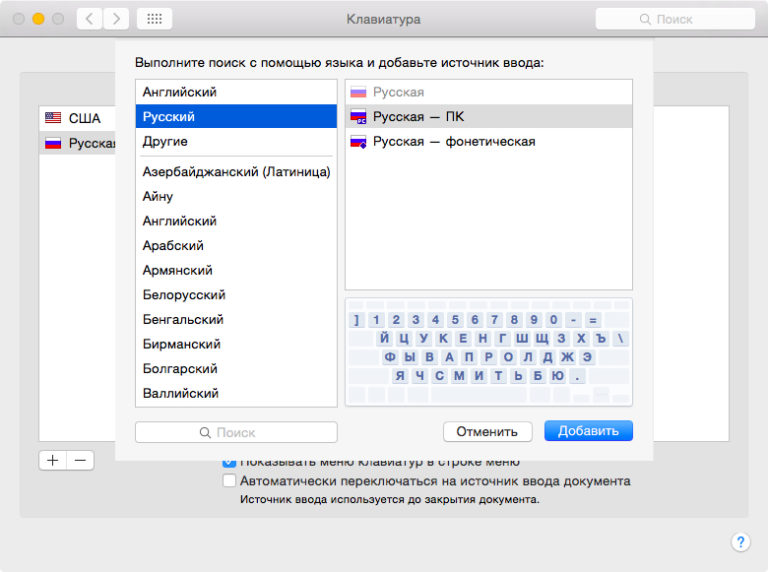Image resolution: width=768 pixels, height=572 pixels.
Task: Click the Й key in the keyboard preview
Action: tap(384, 338)
